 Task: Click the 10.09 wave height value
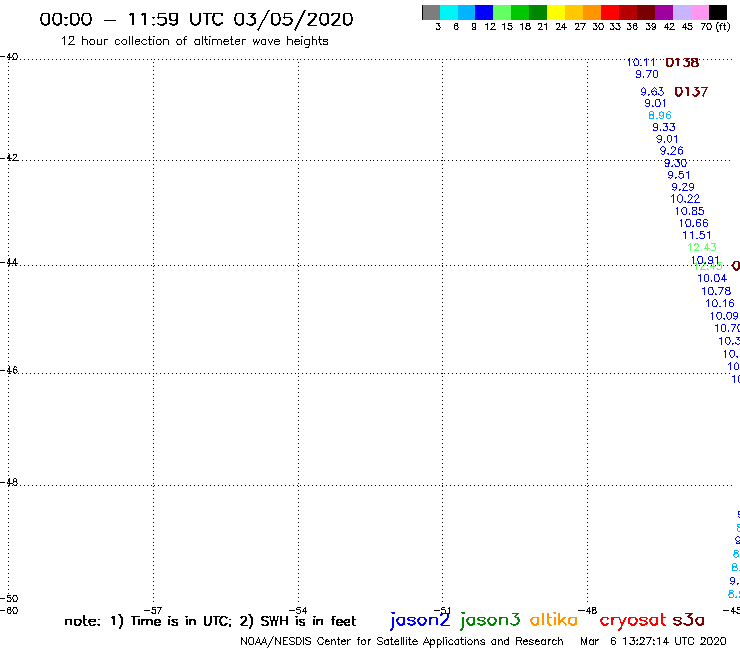tap(724, 316)
